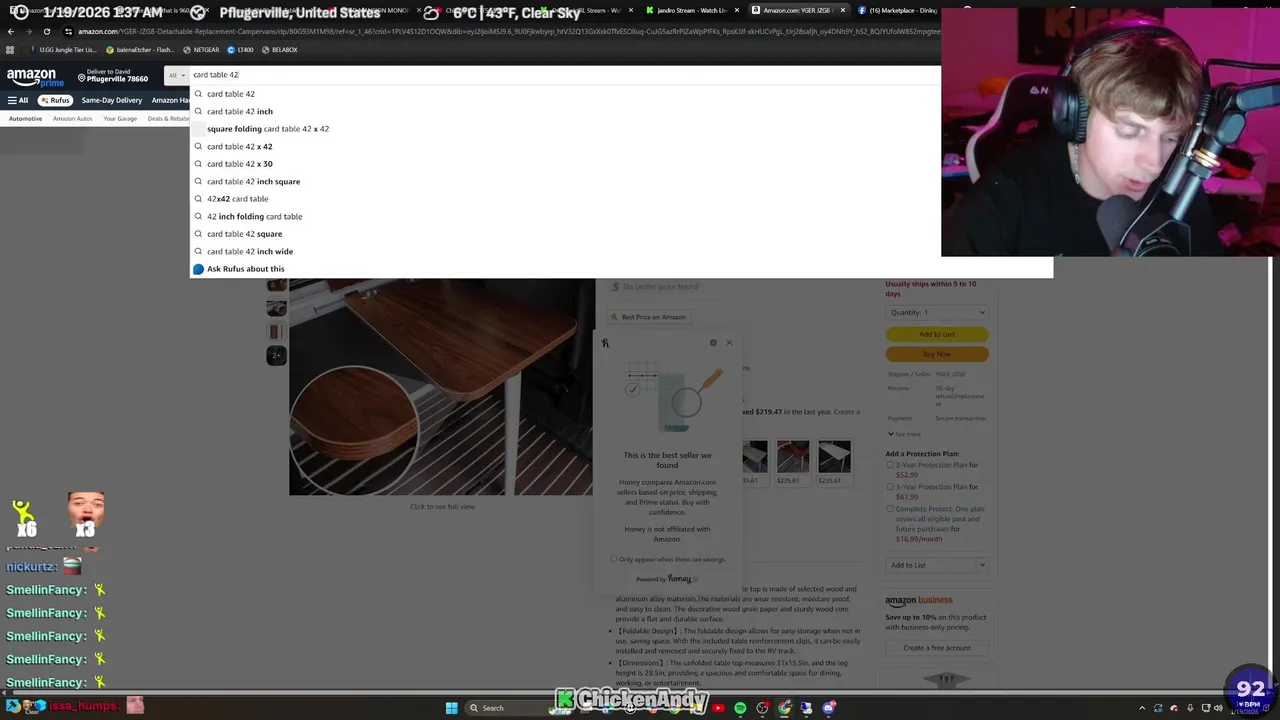Select suggestion '42x42 card table'
Screen dimensions: 1280x720
(237, 199)
